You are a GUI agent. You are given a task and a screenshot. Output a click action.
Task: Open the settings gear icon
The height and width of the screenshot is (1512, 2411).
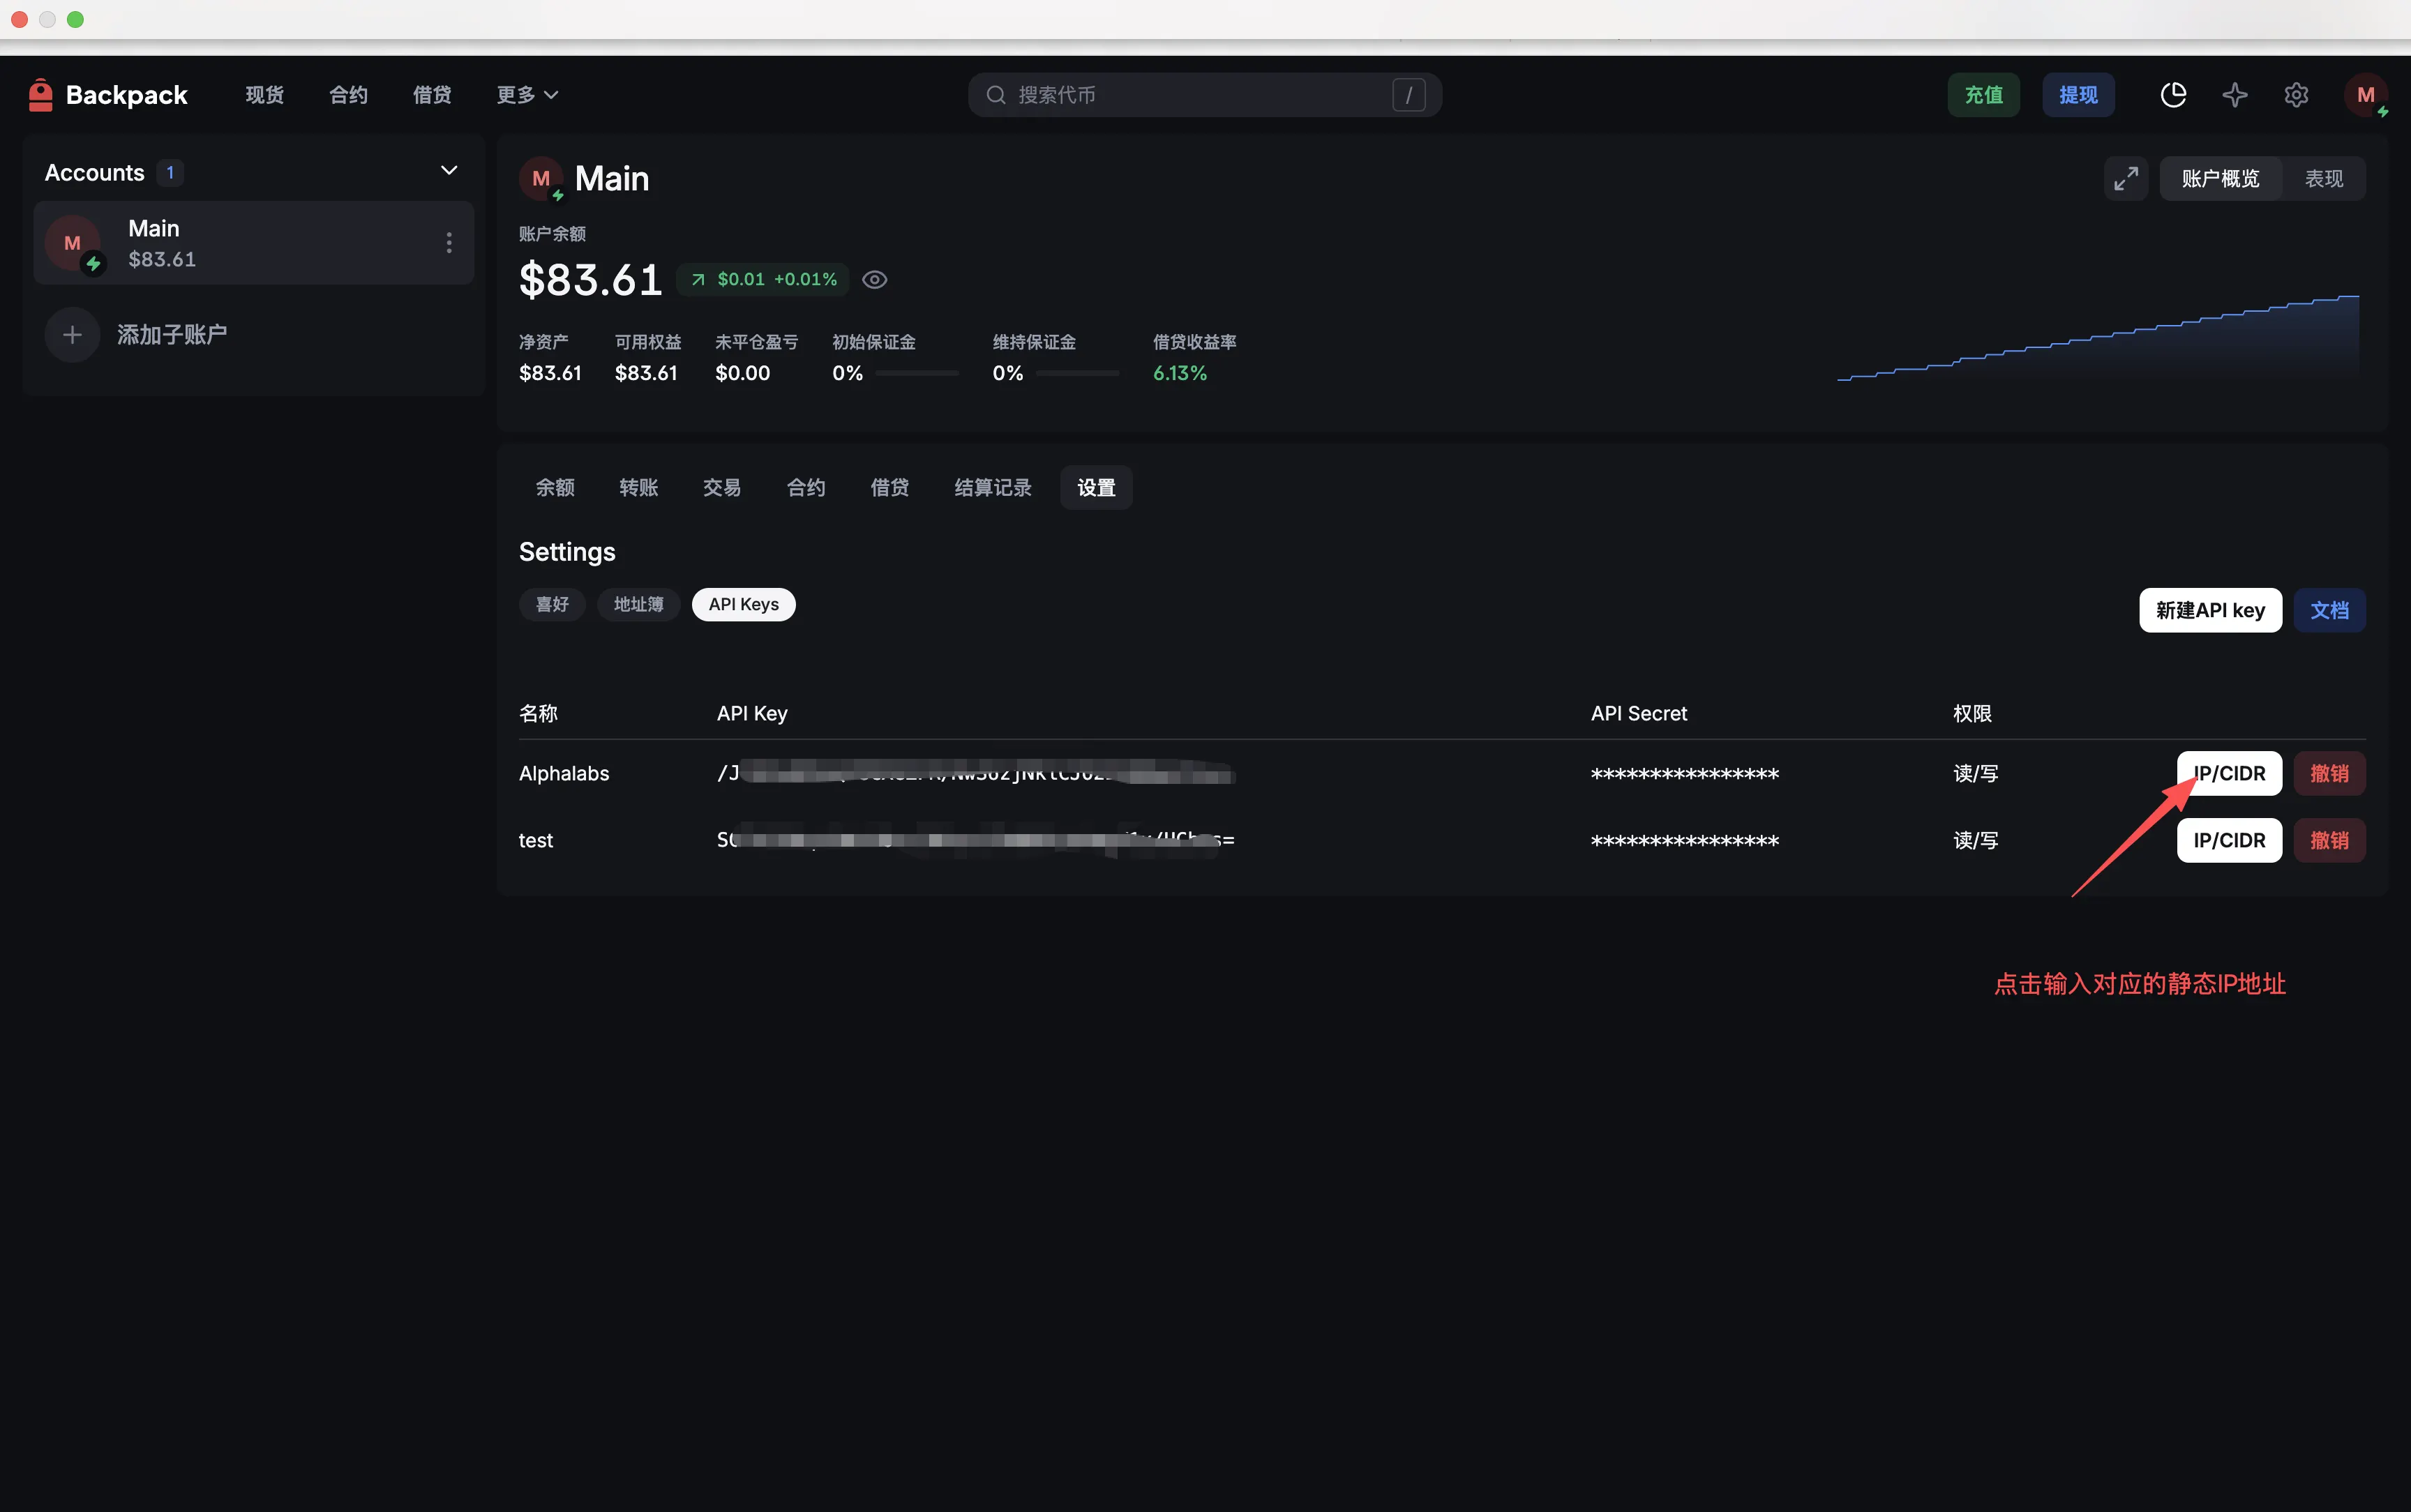(x=2296, y=95)
